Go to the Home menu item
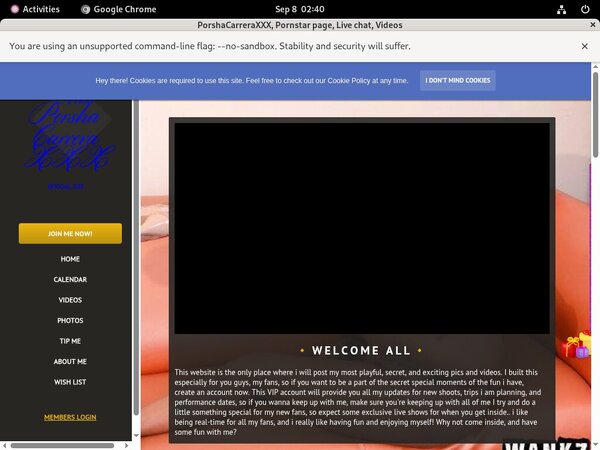Screen dimensions: 600x450 coord(70,259)
